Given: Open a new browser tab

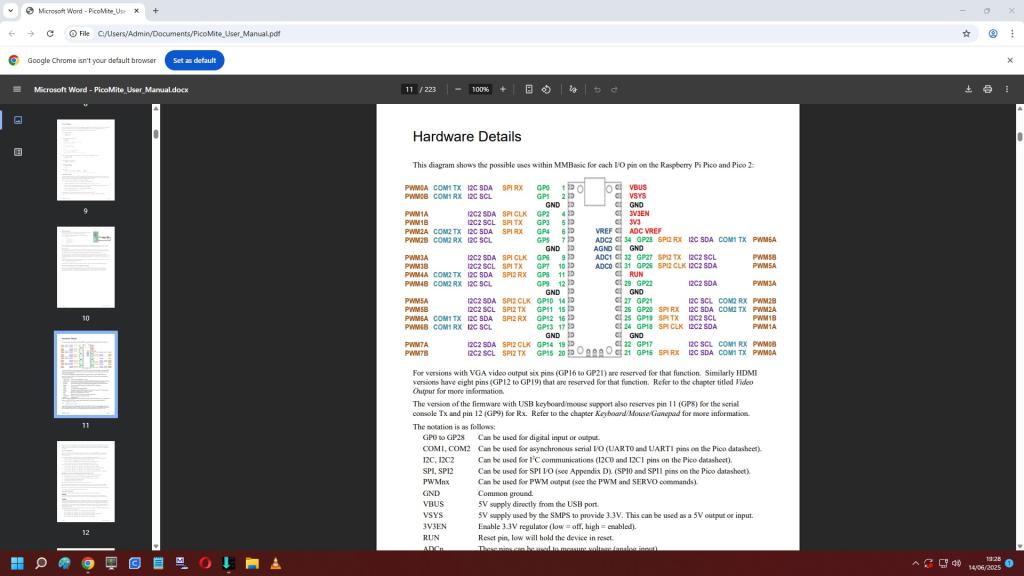Looking at the screenshot, I should [x=155, y=11].
